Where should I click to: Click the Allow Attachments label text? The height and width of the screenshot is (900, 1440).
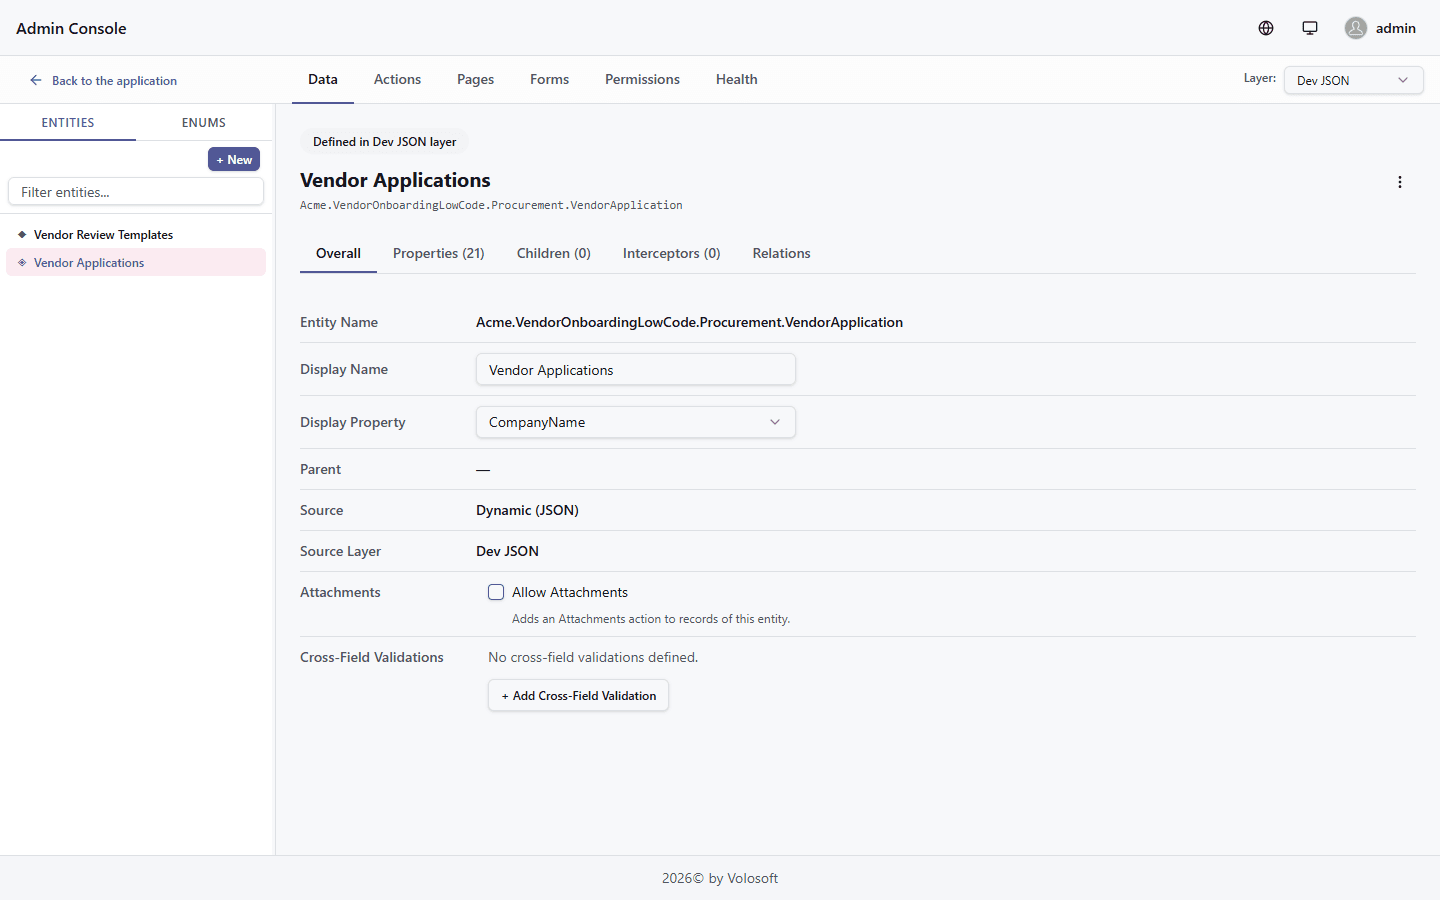pos(570,592)
